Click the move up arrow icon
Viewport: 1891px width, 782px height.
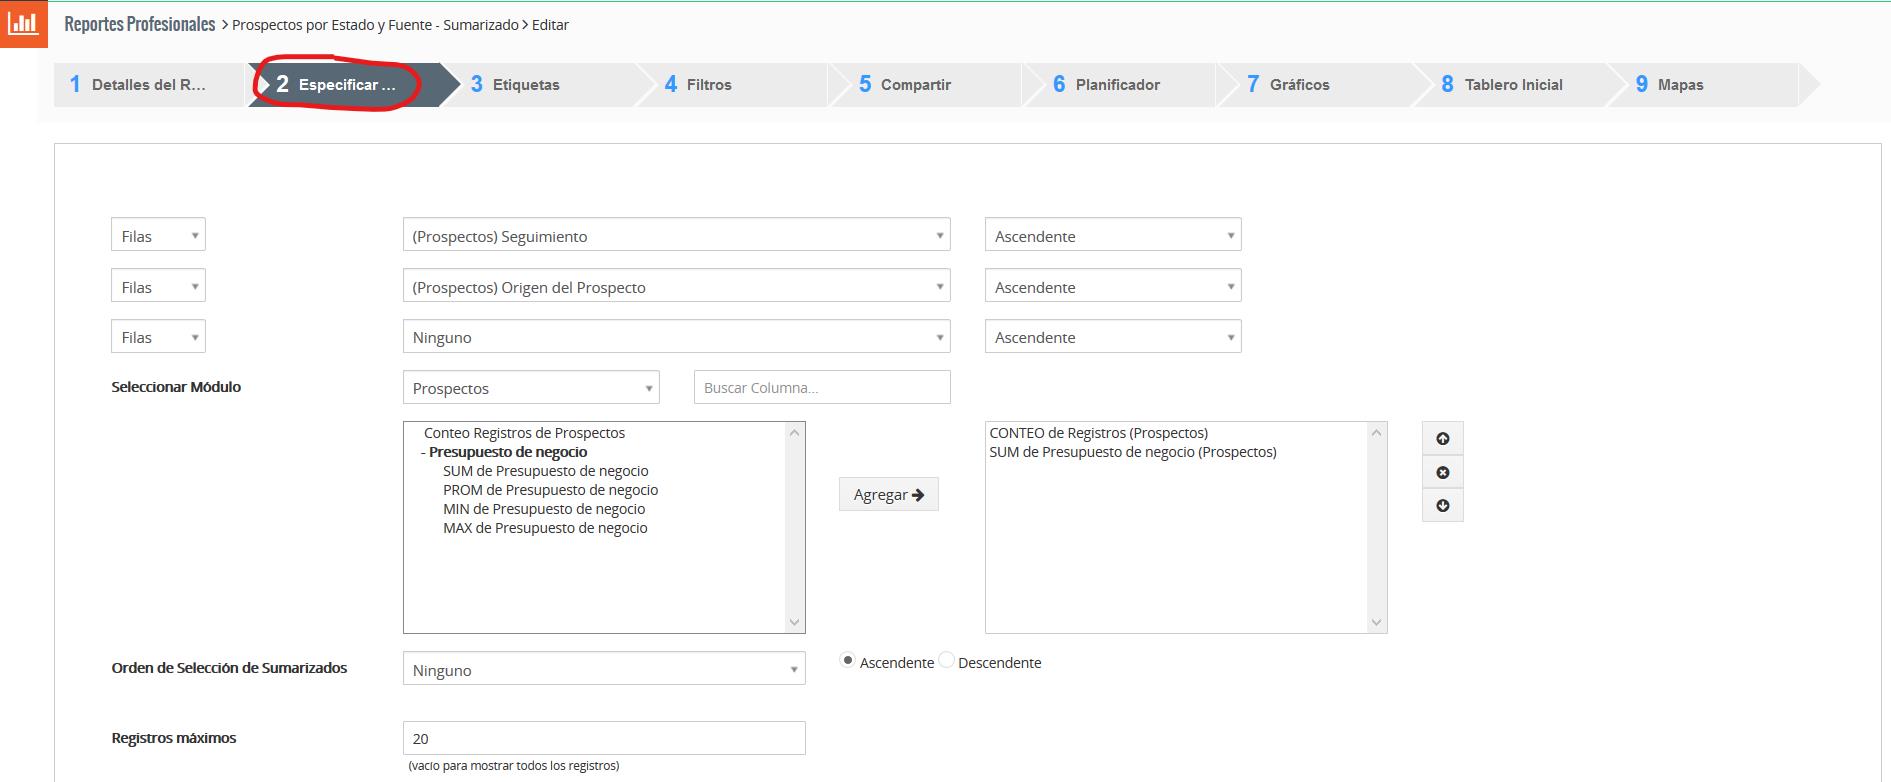click(1442, 439)
